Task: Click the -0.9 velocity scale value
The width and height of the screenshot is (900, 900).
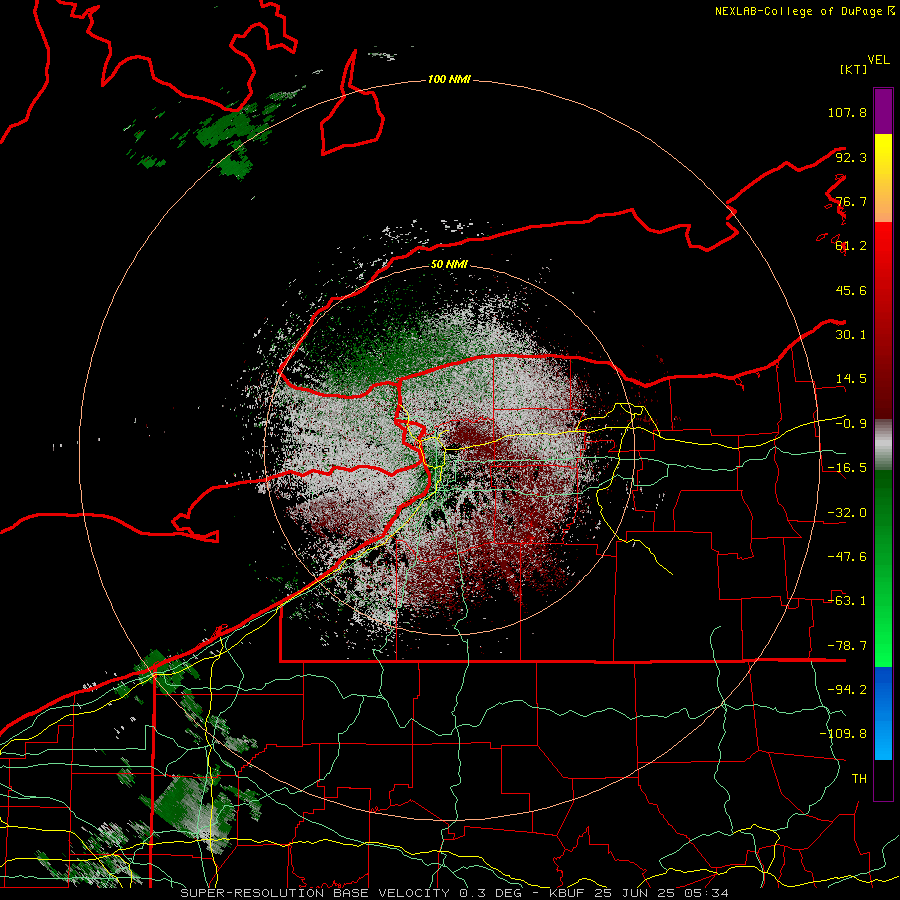Action: coord(851,424)
